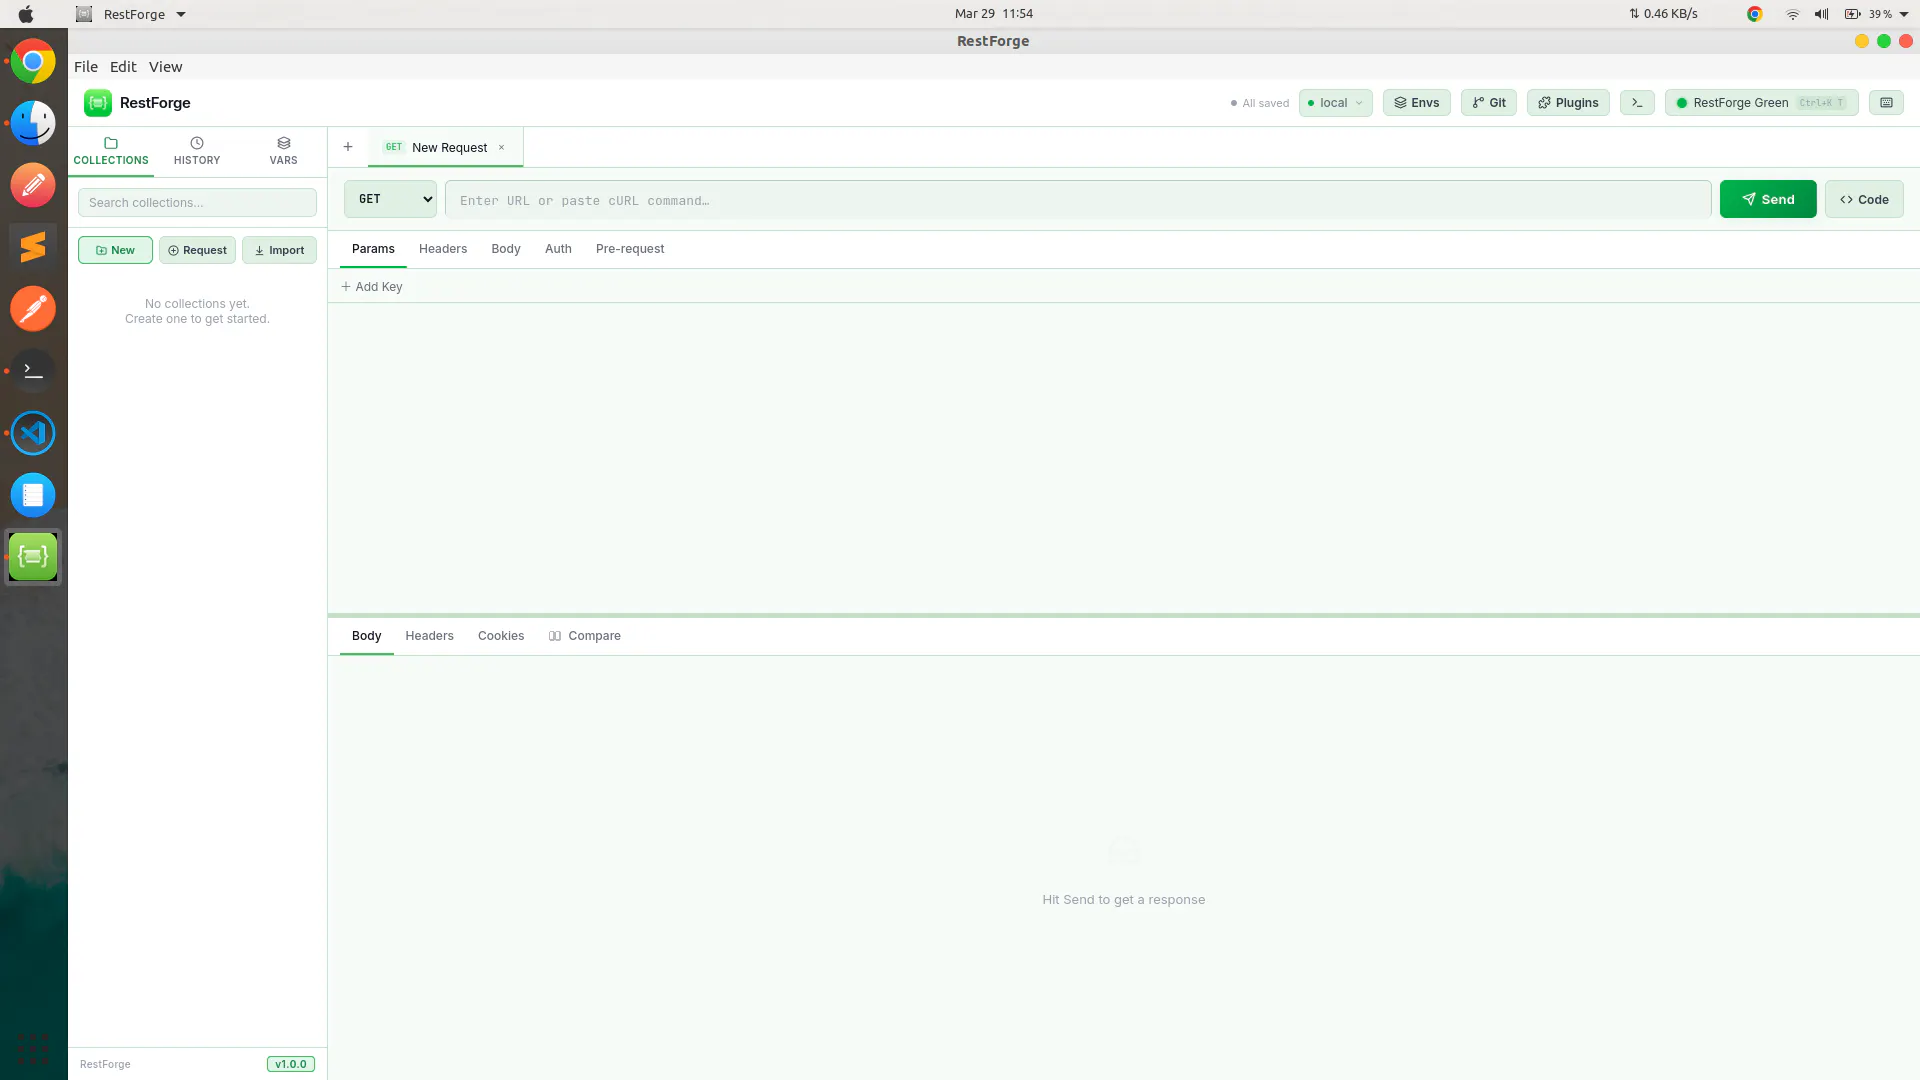Open the File menu
The height and width of the screenshot is (1080, 1920).
click(86, 67)
